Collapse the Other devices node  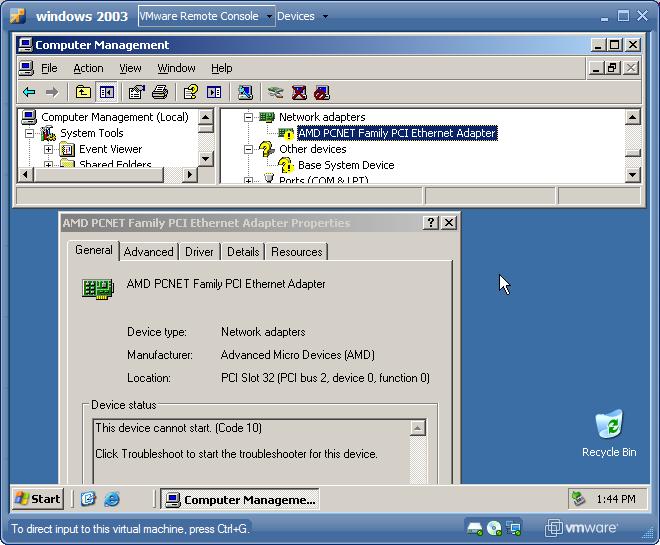248,149
